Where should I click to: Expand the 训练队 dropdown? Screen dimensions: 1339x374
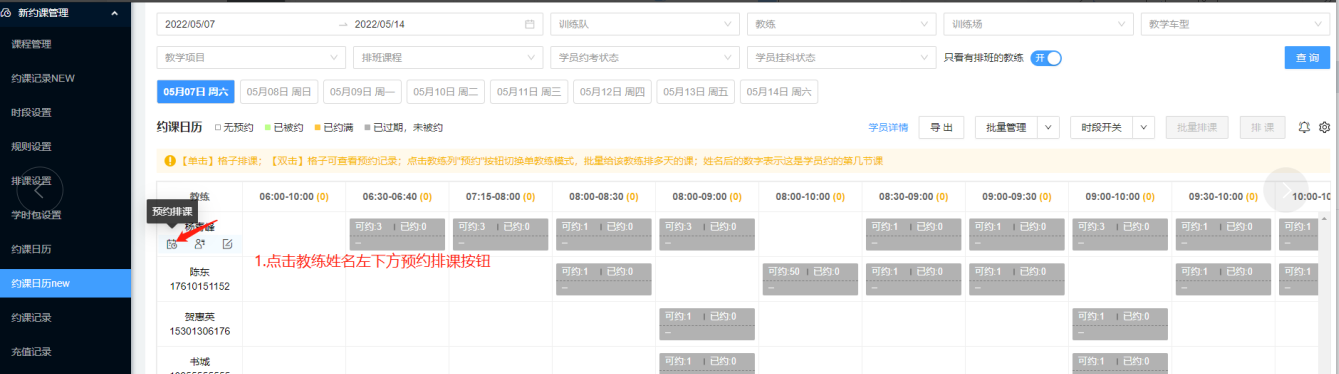643,24
